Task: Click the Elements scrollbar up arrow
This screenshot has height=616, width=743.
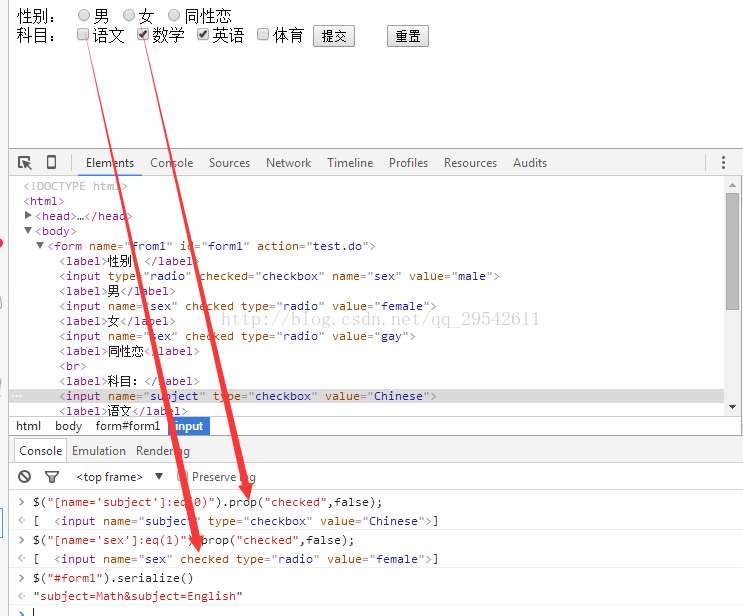Action: click(733, 185)
